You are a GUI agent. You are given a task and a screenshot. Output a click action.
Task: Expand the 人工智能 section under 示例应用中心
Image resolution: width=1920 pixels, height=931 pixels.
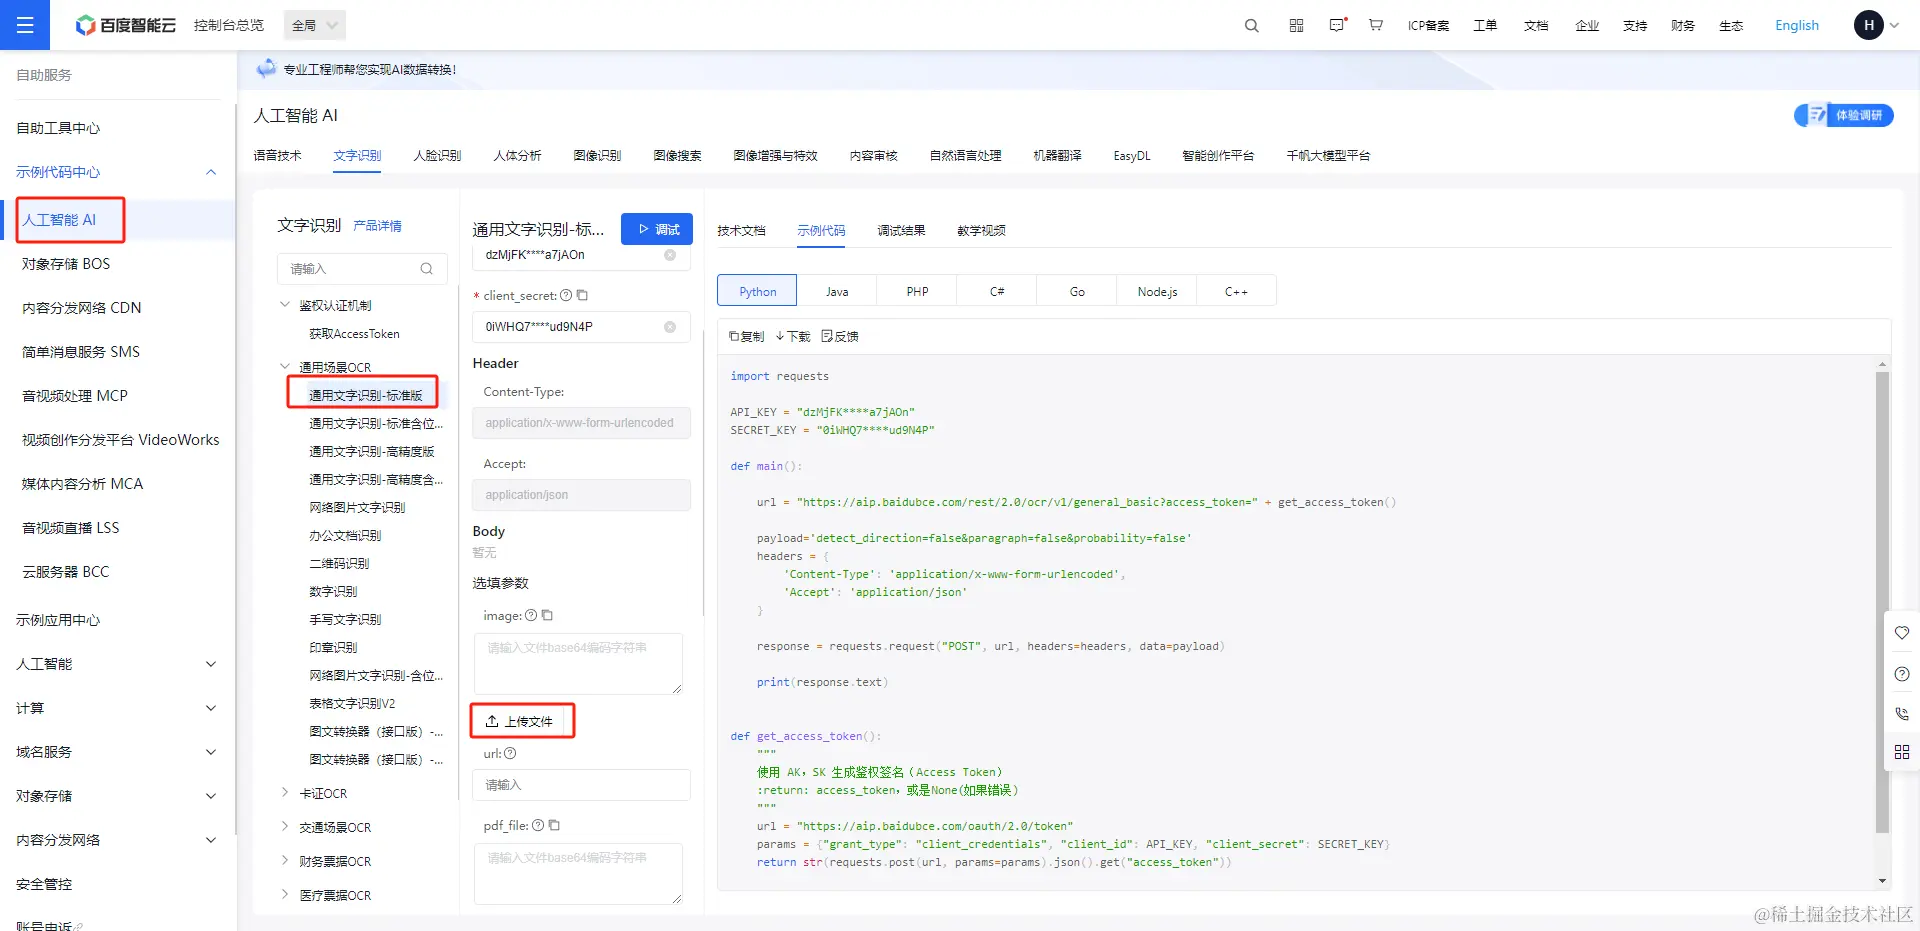211,664
